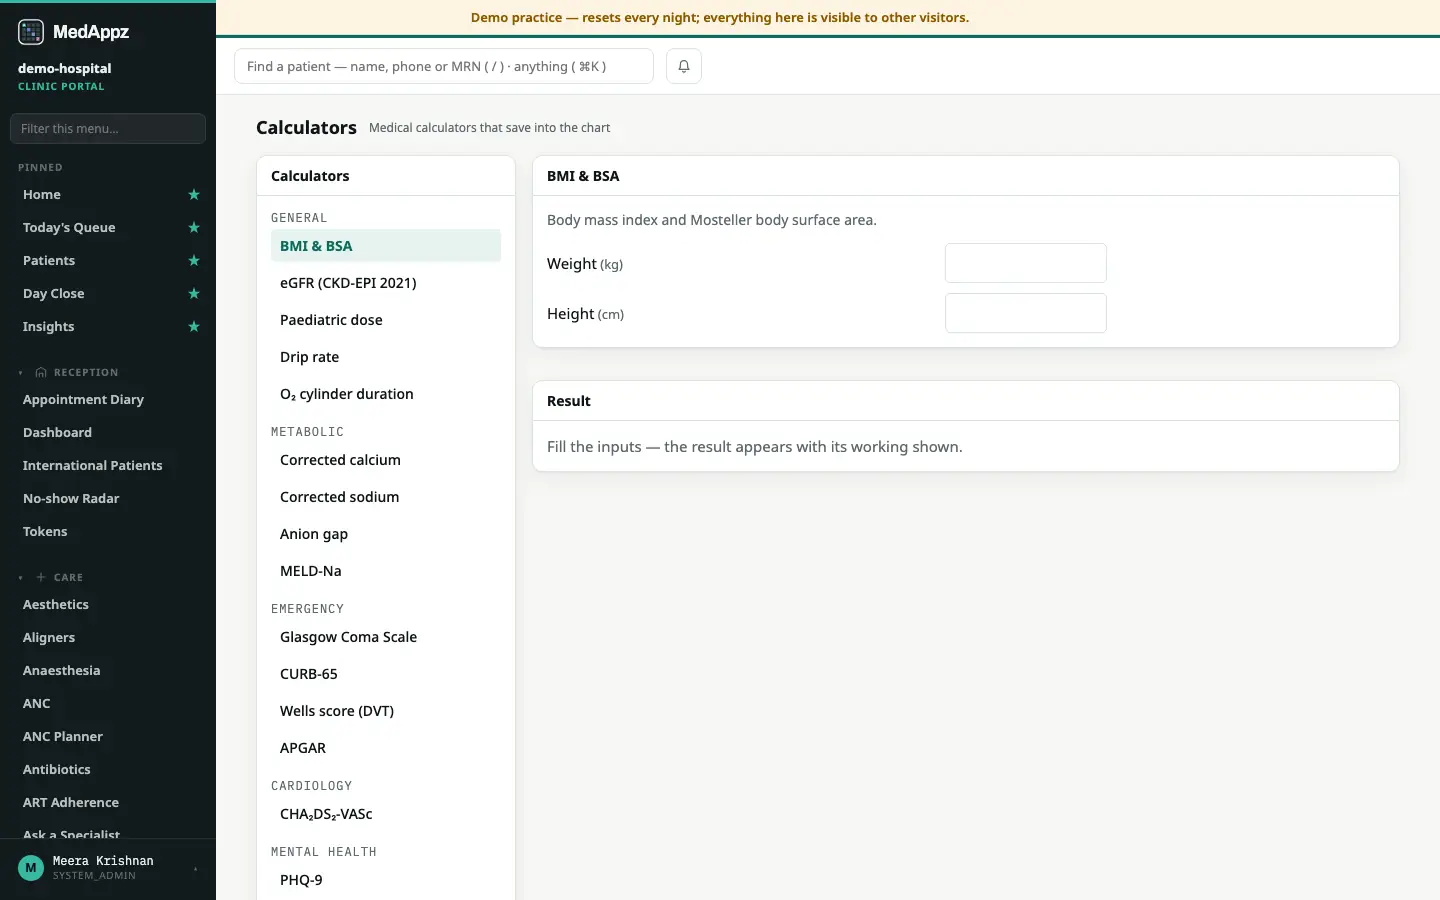Click the Meera Krishnan avatar

coord(31,868)
